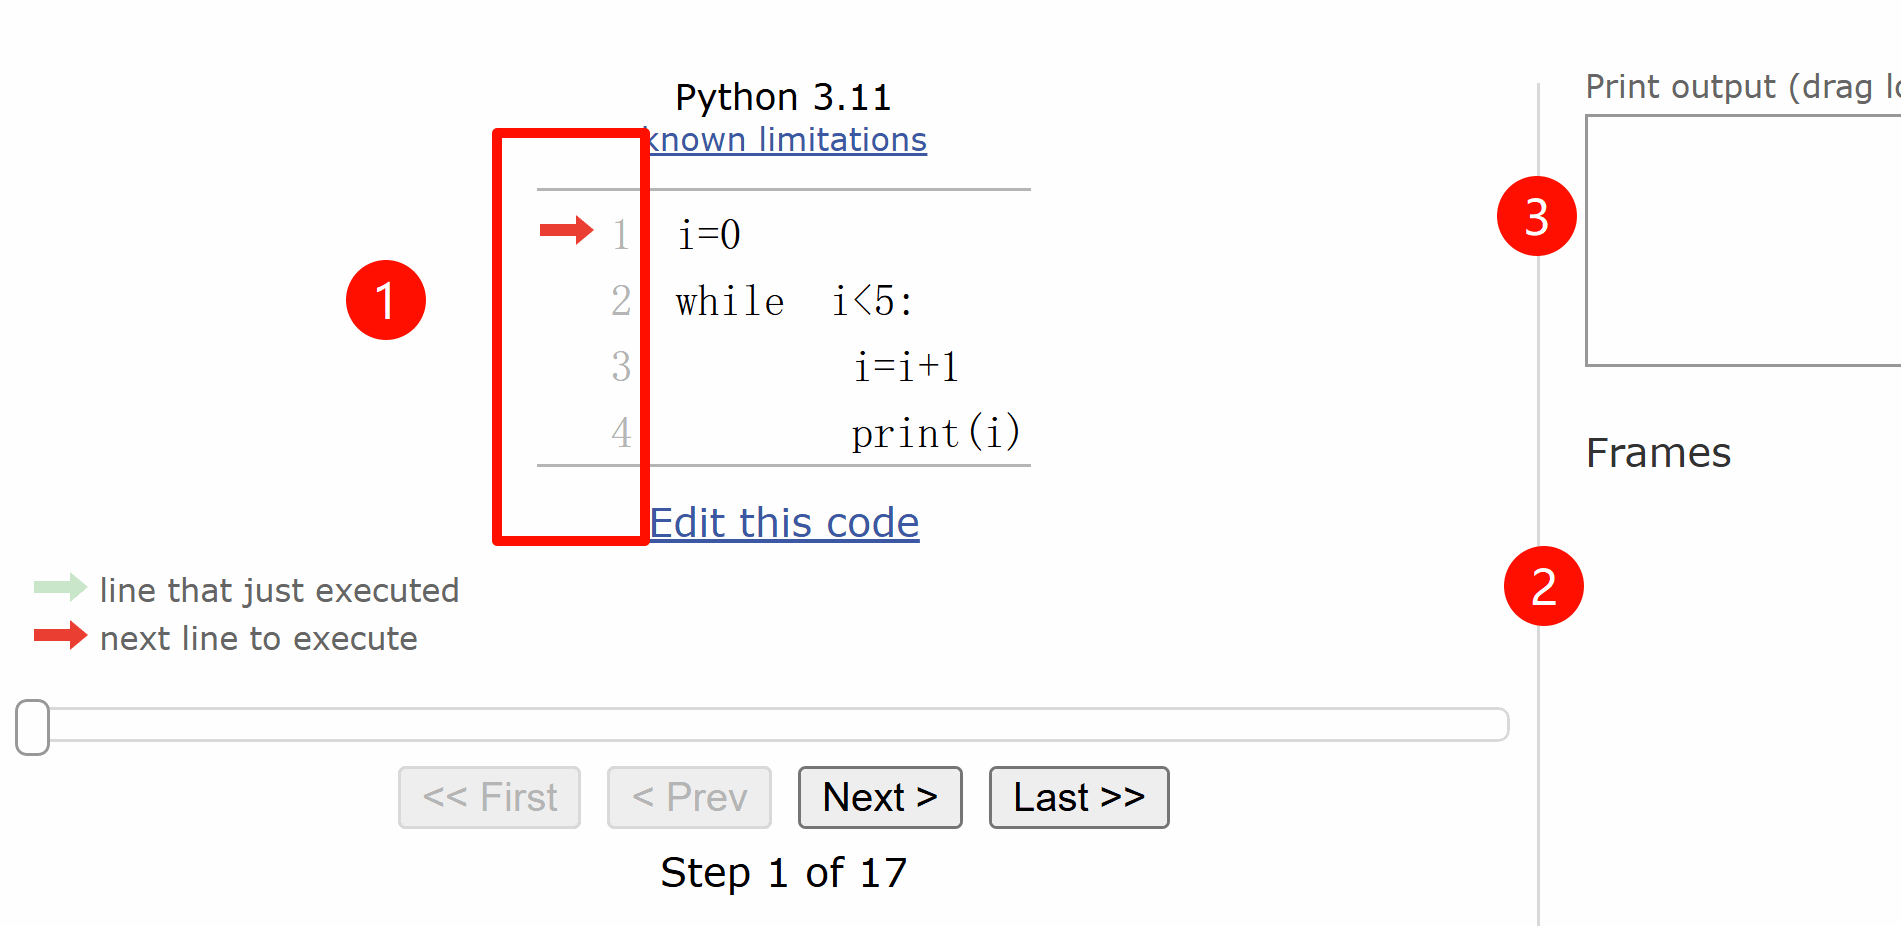The height and width of the screenshot is (926, 1901).
Task: Click line number 4 in the gutter
Action: [x=621, y=433]
